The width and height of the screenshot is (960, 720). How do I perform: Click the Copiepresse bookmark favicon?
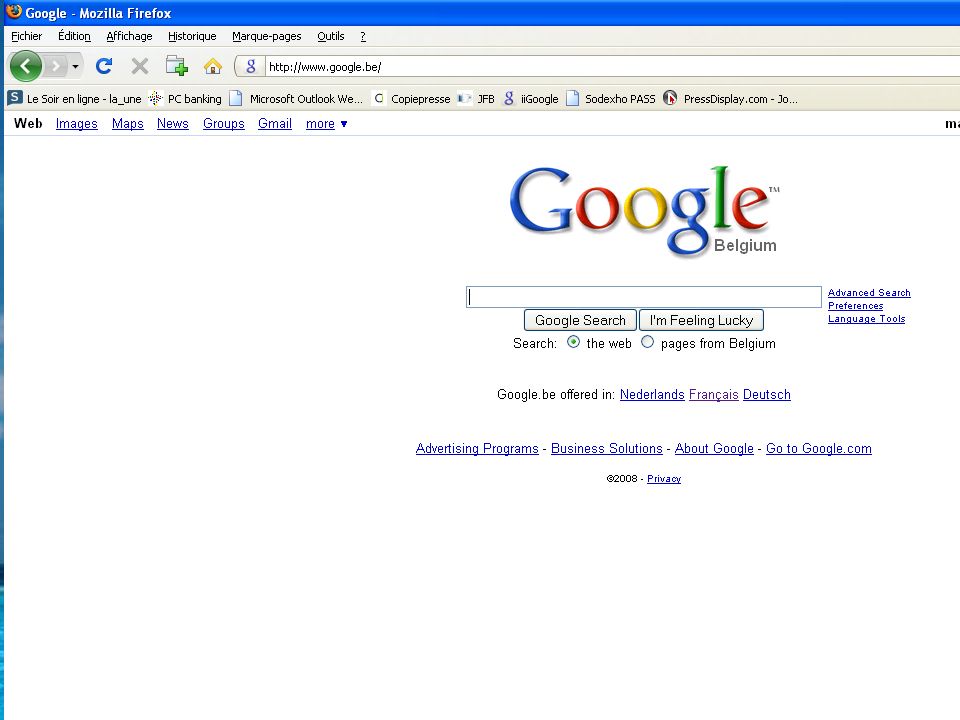pyautogui.click(x=379, y=98)
